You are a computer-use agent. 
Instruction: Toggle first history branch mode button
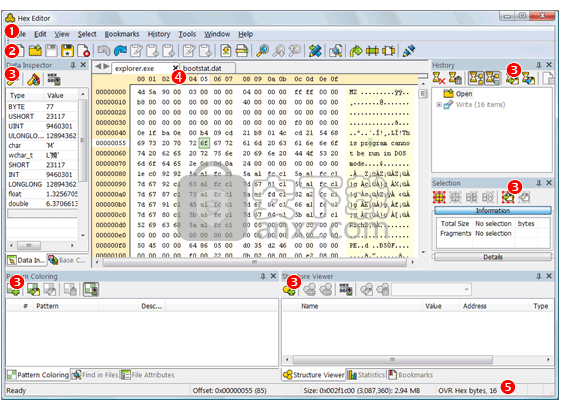point(476,78)
